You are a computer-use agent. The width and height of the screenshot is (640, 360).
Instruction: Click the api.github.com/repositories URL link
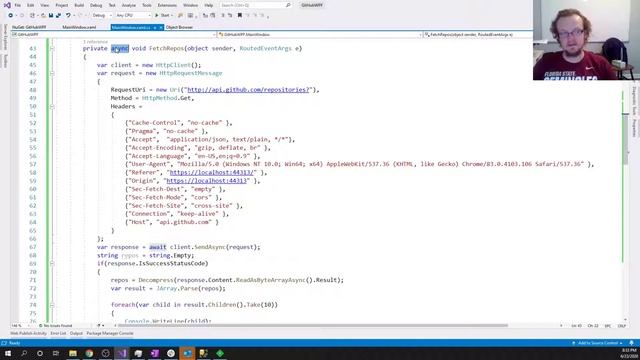249,90
